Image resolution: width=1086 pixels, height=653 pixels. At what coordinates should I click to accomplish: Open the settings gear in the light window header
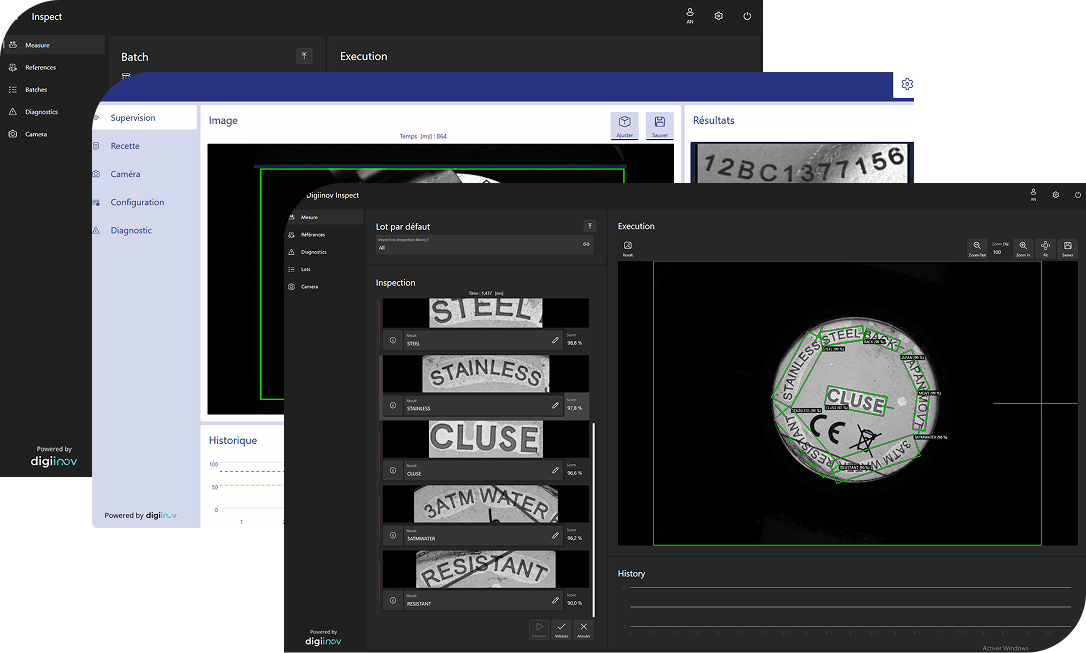[907, 84]
